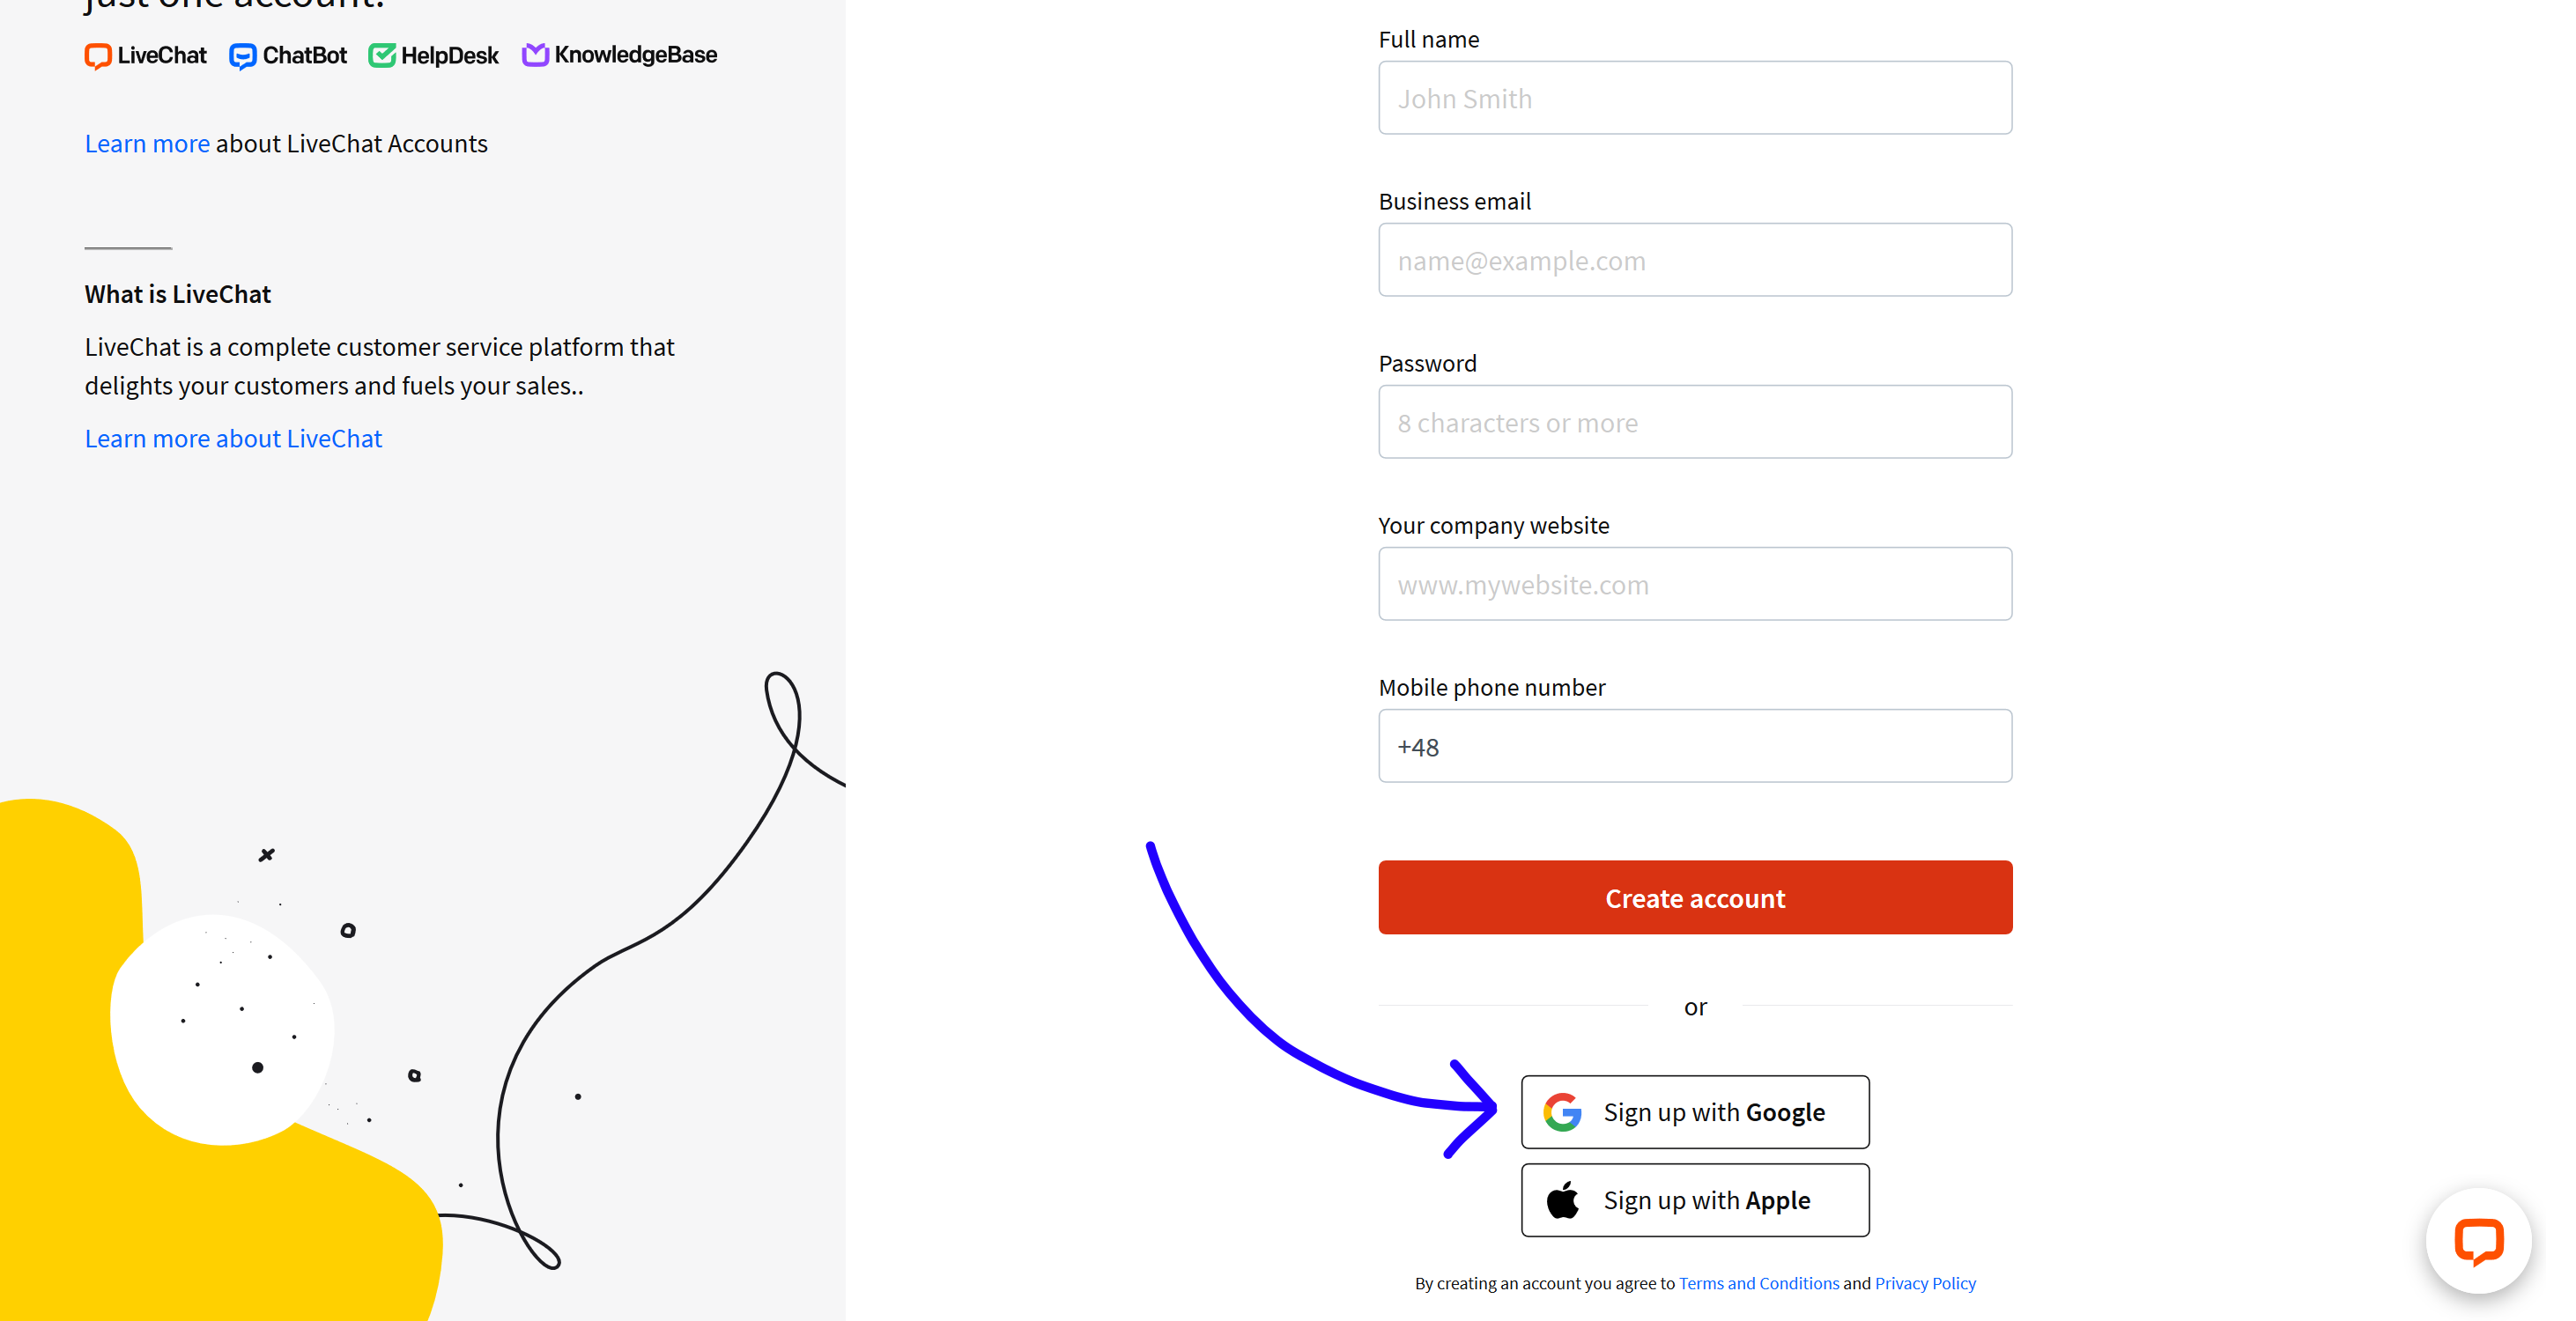The height and width of the screenshot is (1321, 2576).
Task: Select the mobile phone number field
Action: click(1695, 745)
